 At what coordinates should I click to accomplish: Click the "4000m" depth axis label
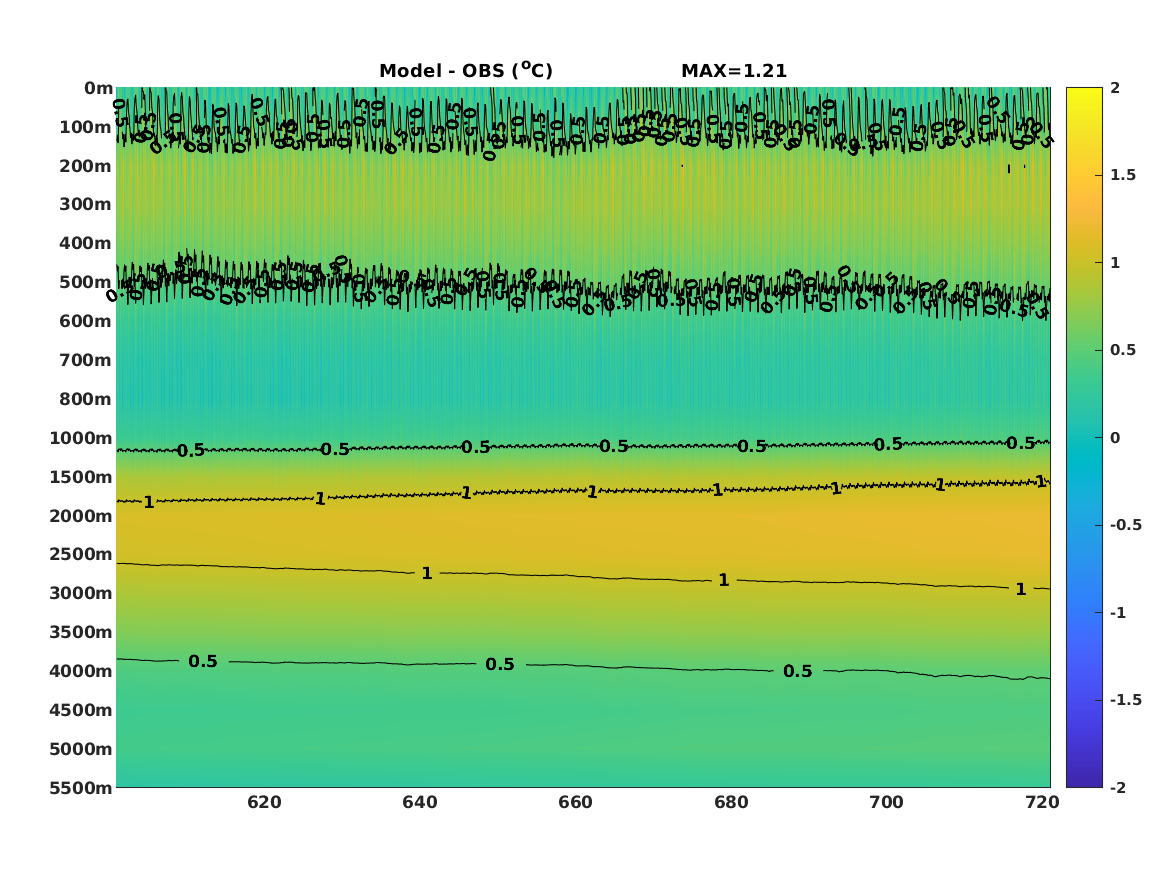coord(81,671)
